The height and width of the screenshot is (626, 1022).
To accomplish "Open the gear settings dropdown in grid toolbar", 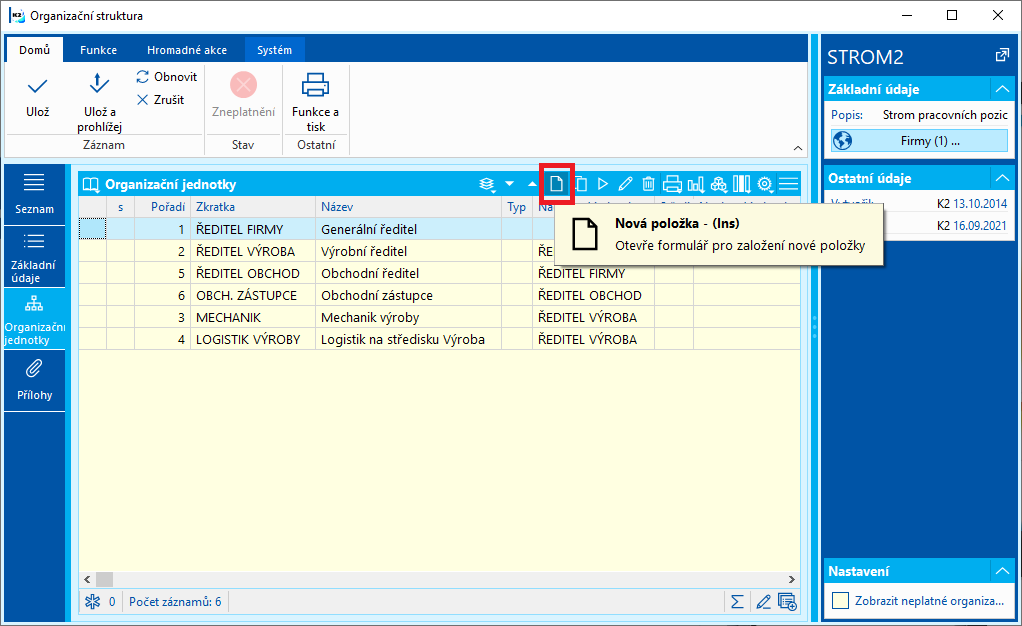I will (x=765, y=185).
